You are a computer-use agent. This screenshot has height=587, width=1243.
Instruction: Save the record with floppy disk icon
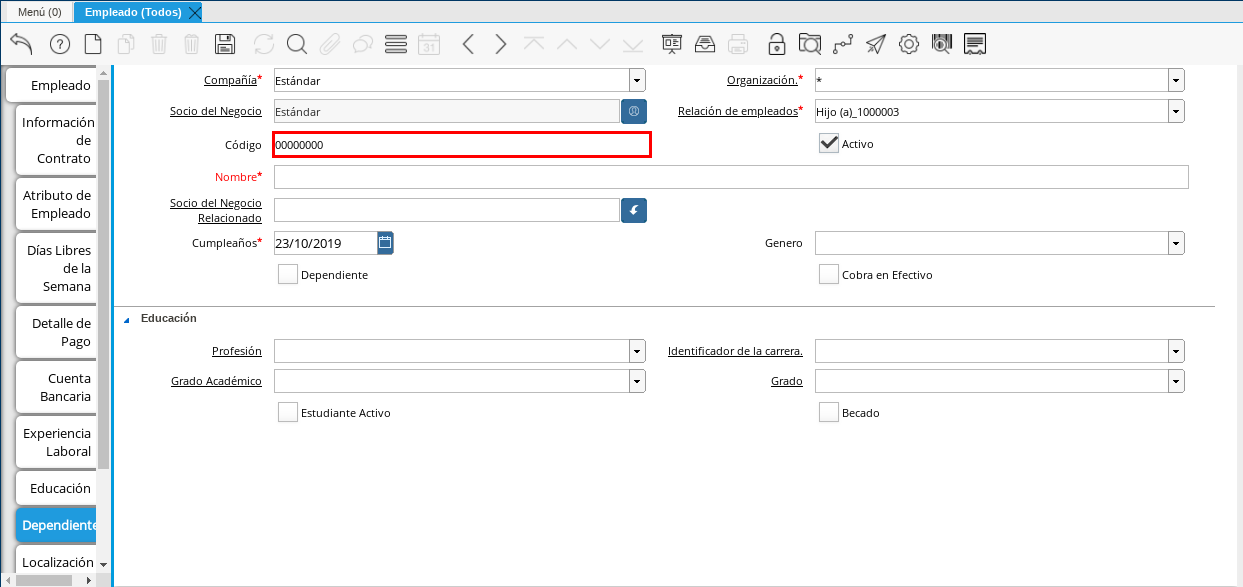[x=225, y=44]
